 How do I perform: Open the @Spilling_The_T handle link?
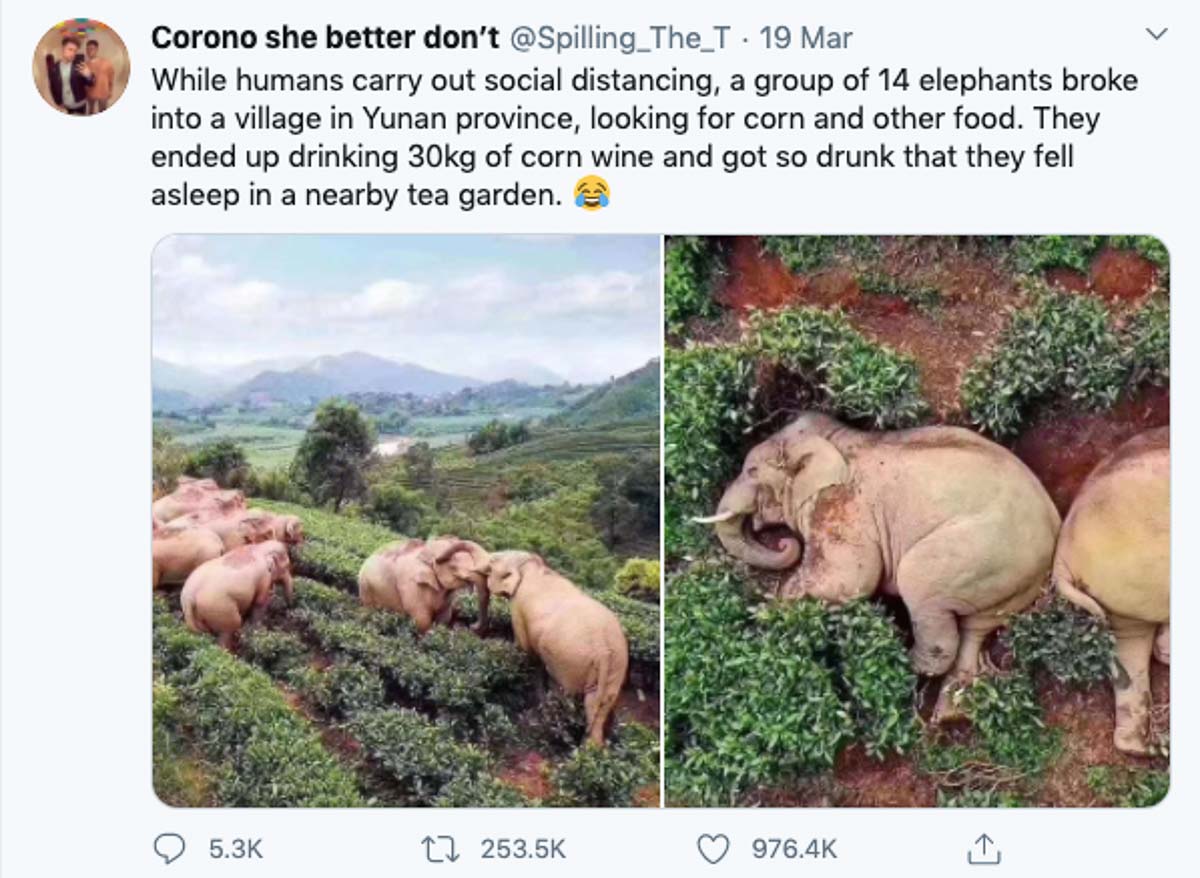click(621, 37)
